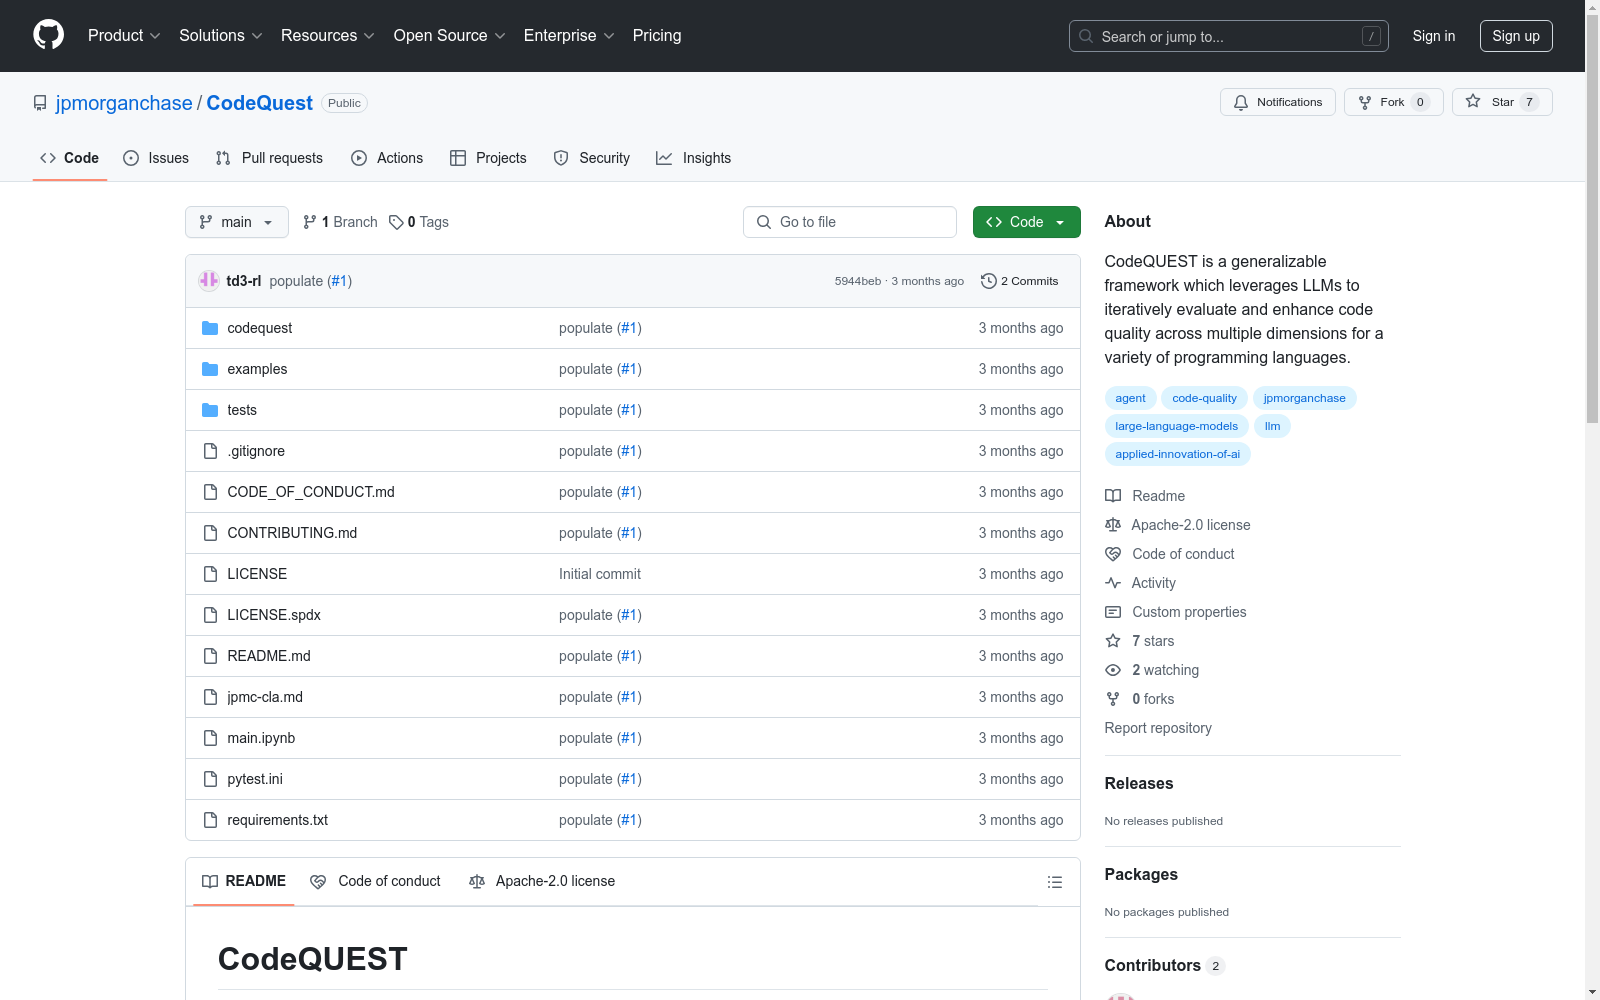Click the .gitignore file icon
Image resolution: width=1600 pixels, height=1000 pixels.
point(210,451)
